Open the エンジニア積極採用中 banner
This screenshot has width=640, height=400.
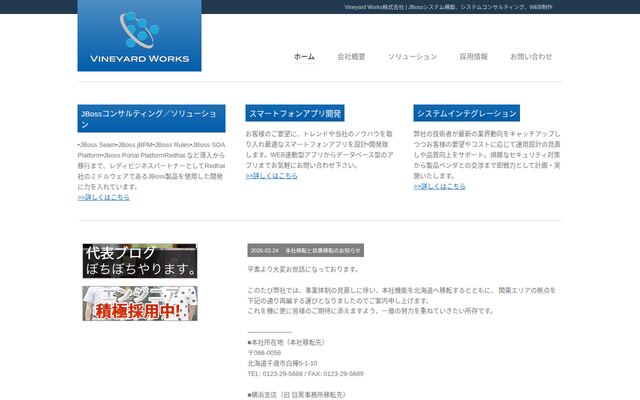(x=140, y=303)
